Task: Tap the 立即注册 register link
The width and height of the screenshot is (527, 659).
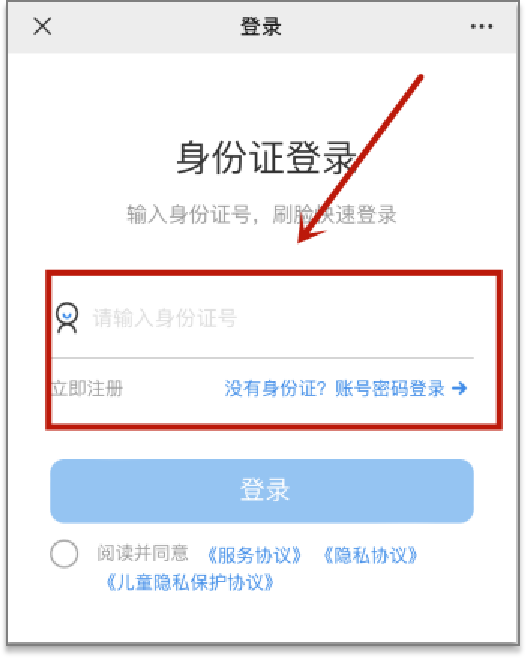Action: pyautogui.click(x=87, y=388)
